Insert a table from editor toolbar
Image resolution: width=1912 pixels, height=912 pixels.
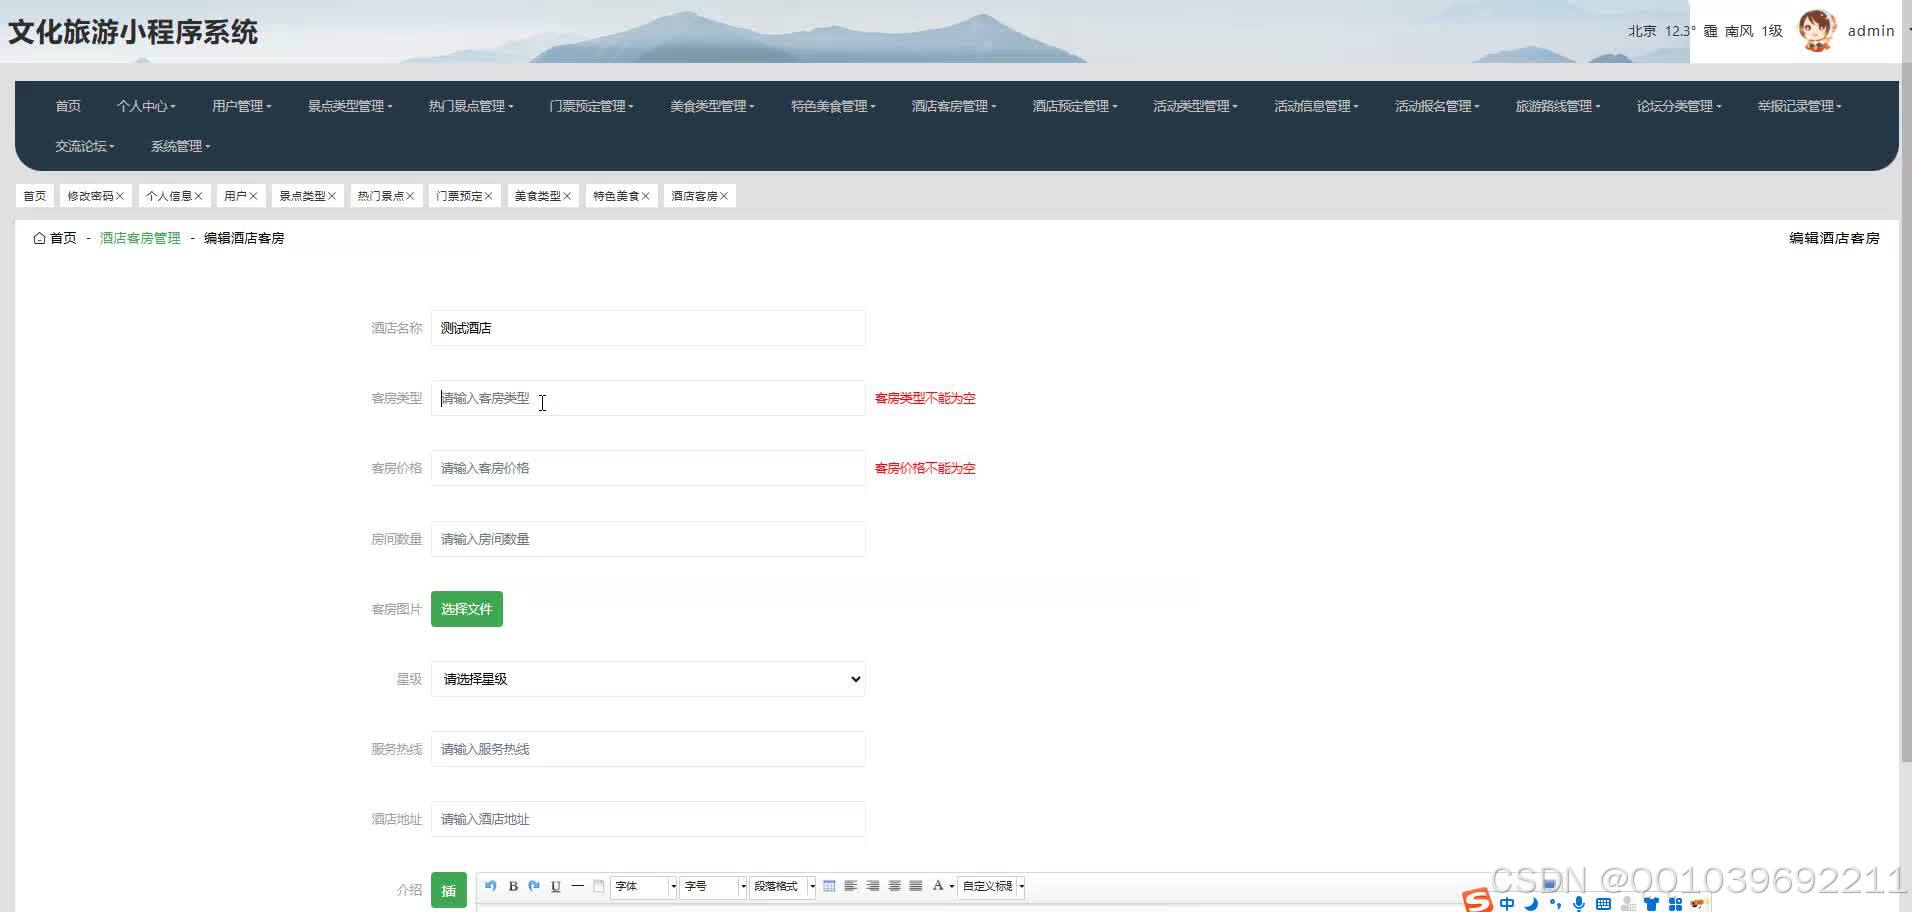coord(829,886)
